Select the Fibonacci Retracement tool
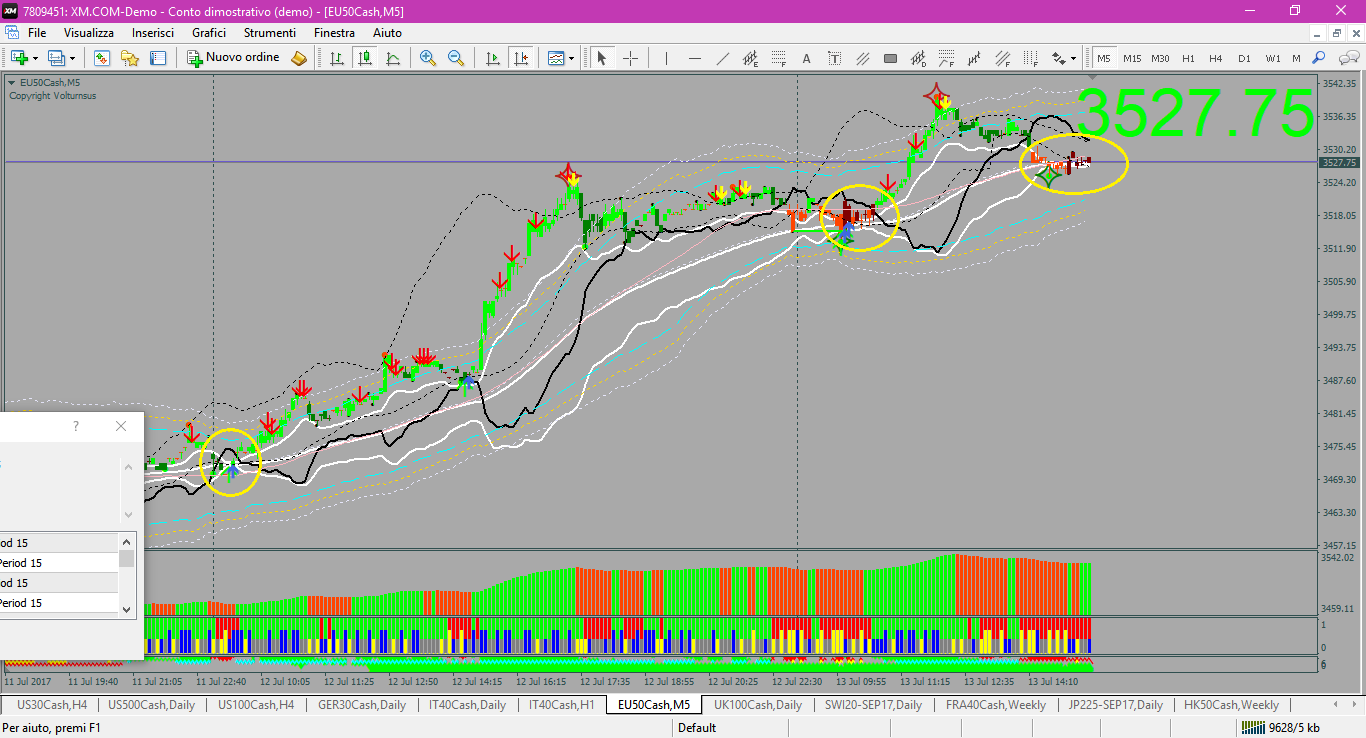This screenshot has height=738, width=1366. [x=779, y=58]
